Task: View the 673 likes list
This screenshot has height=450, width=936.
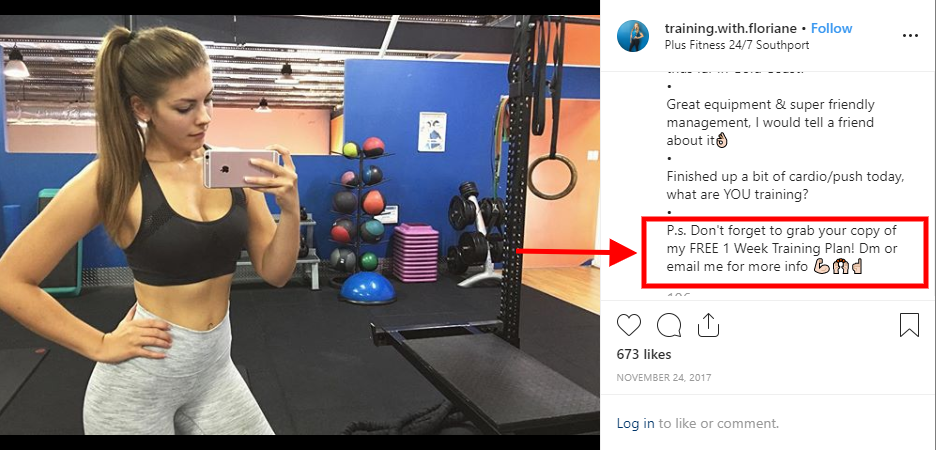Action: tap(644, 355)
